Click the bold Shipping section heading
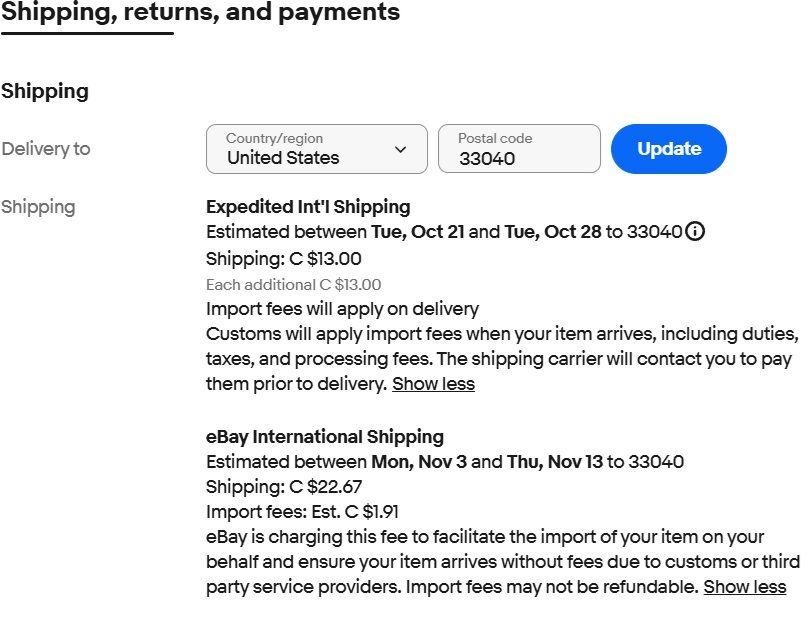The image size is (808, 625). tap(45, 91)
